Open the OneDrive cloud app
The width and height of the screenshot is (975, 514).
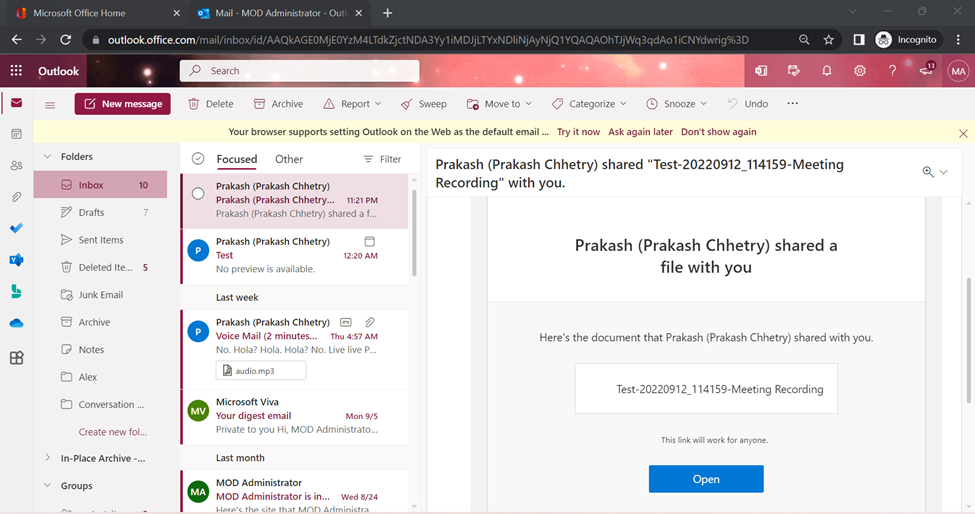[x=17, y=323]
